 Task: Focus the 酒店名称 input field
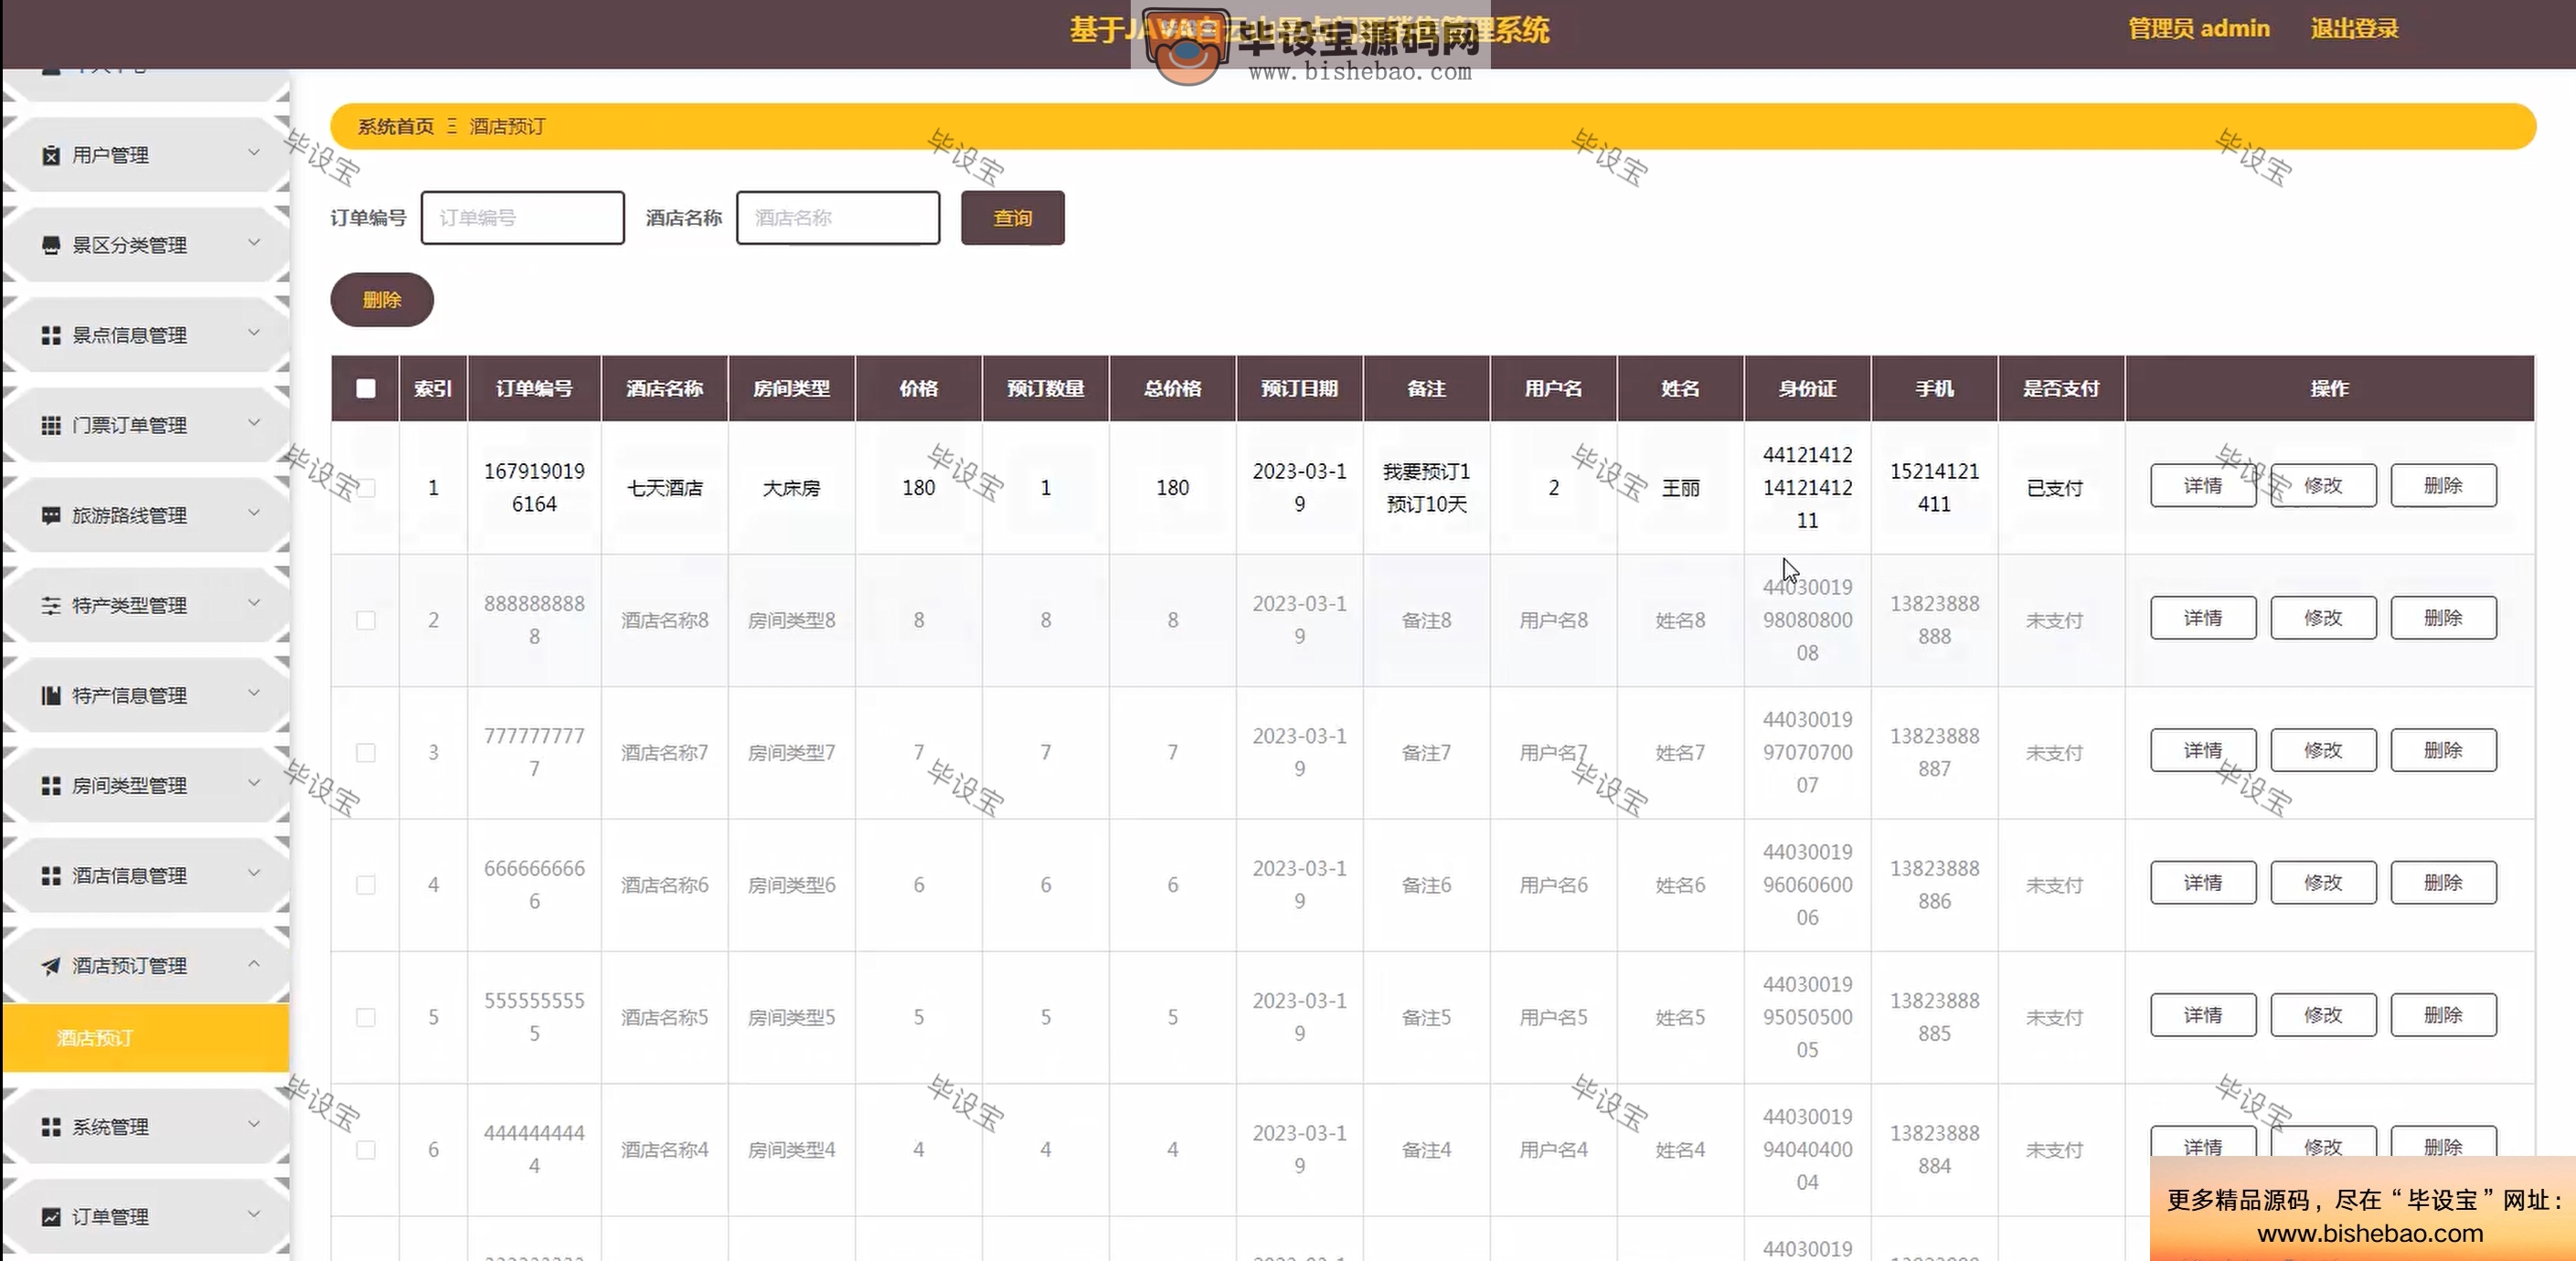click(838, 217)
